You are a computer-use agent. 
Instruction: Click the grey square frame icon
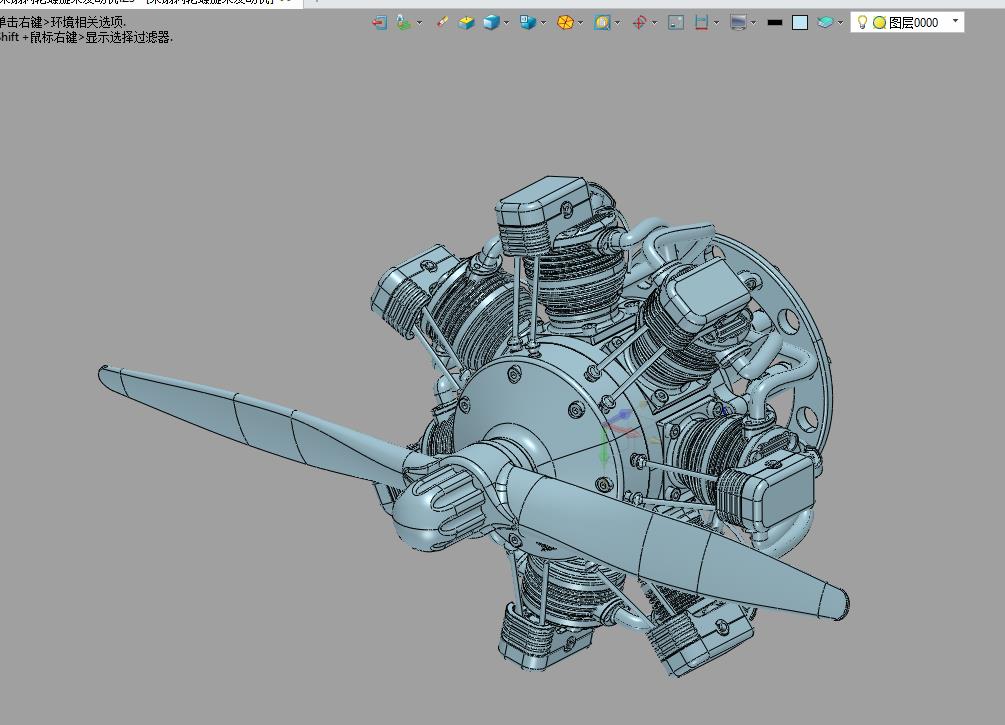point(676,23)
